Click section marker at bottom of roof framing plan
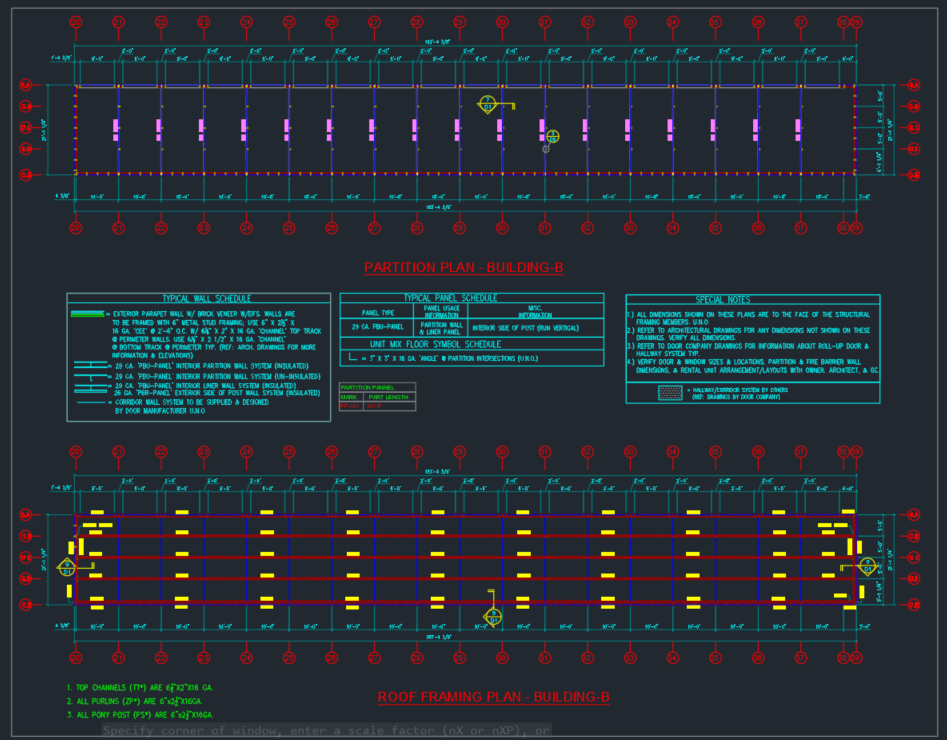 click(x=493, y=617)
